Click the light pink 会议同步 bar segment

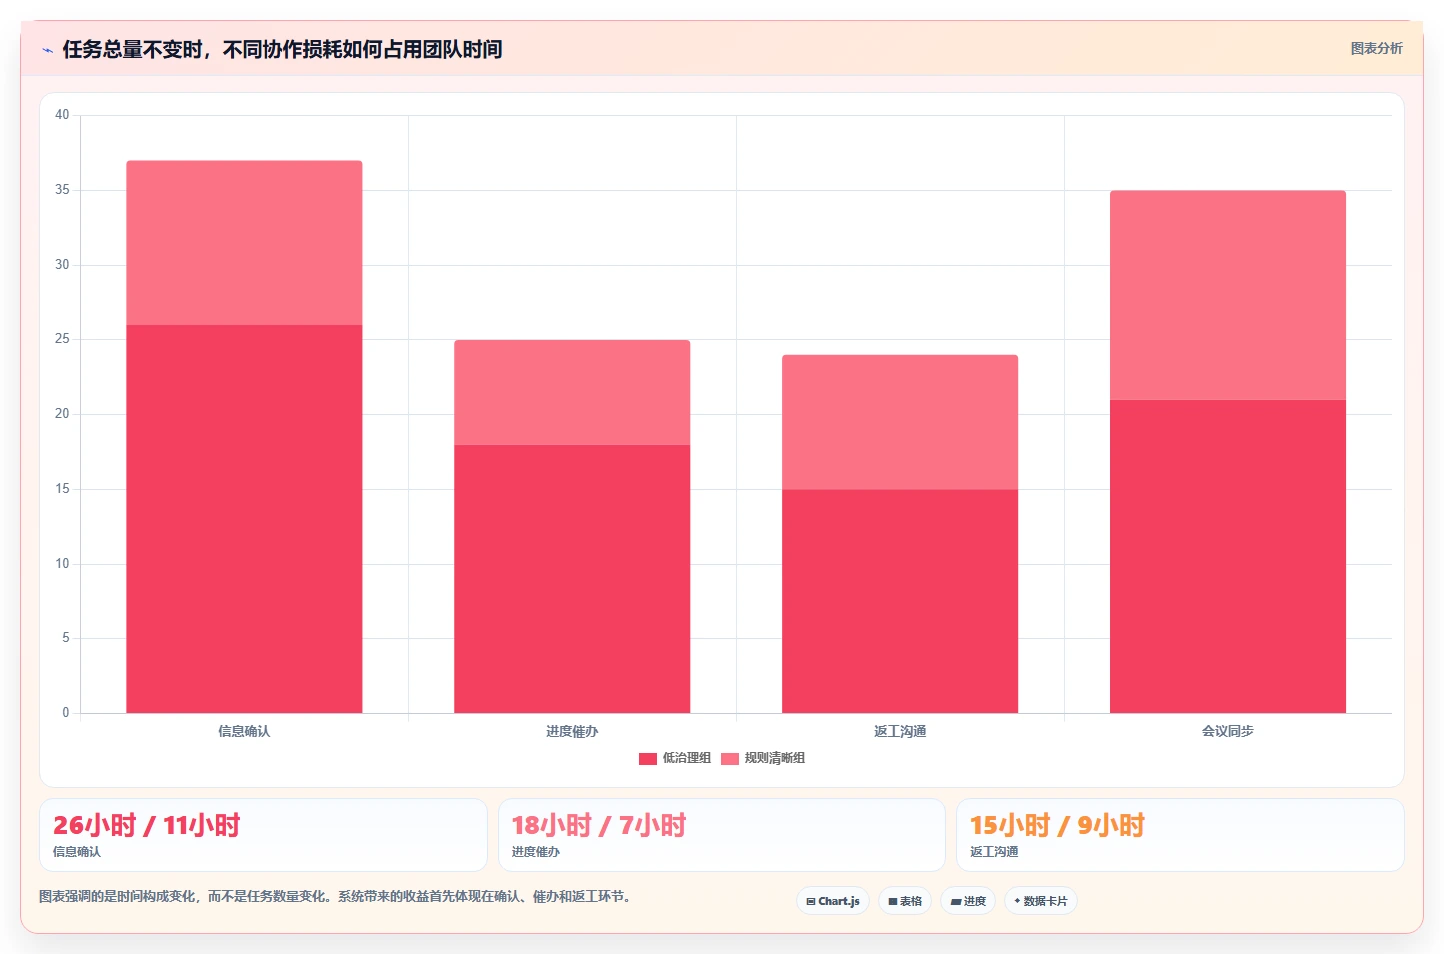pyautogui.click(x=1228, y=295)
